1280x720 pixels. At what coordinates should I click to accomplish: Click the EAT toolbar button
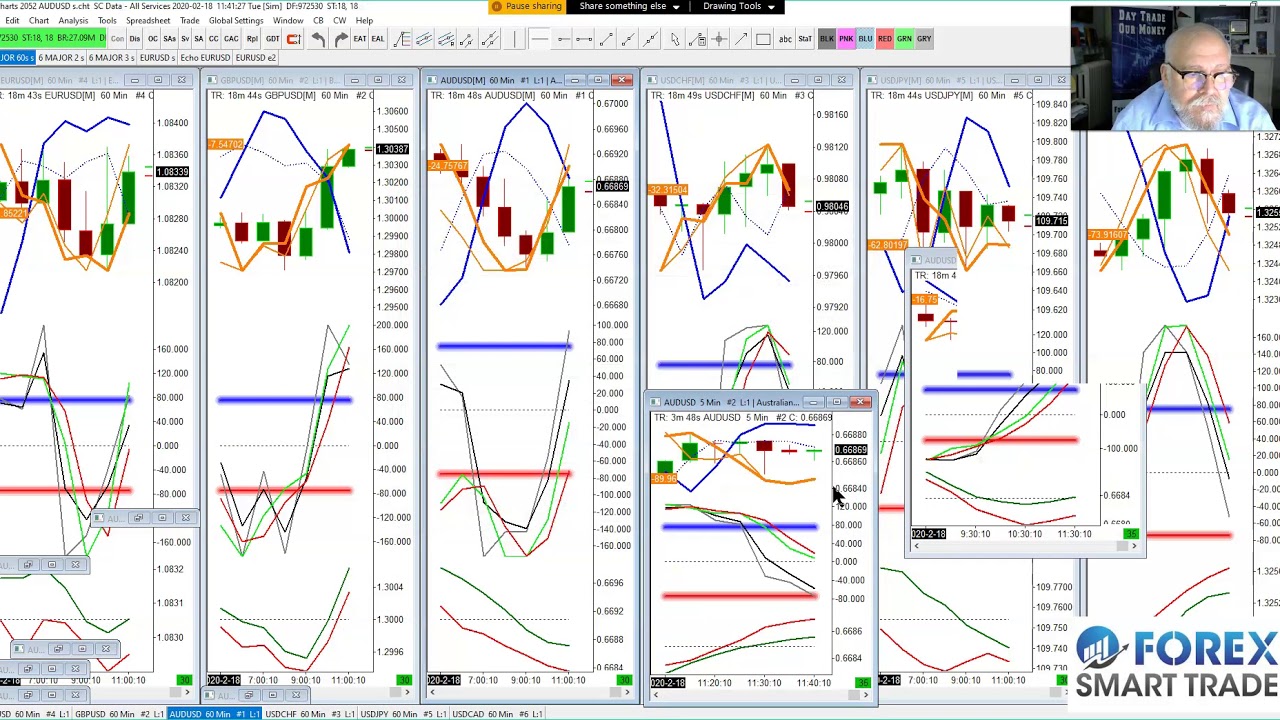click(360, 39)
